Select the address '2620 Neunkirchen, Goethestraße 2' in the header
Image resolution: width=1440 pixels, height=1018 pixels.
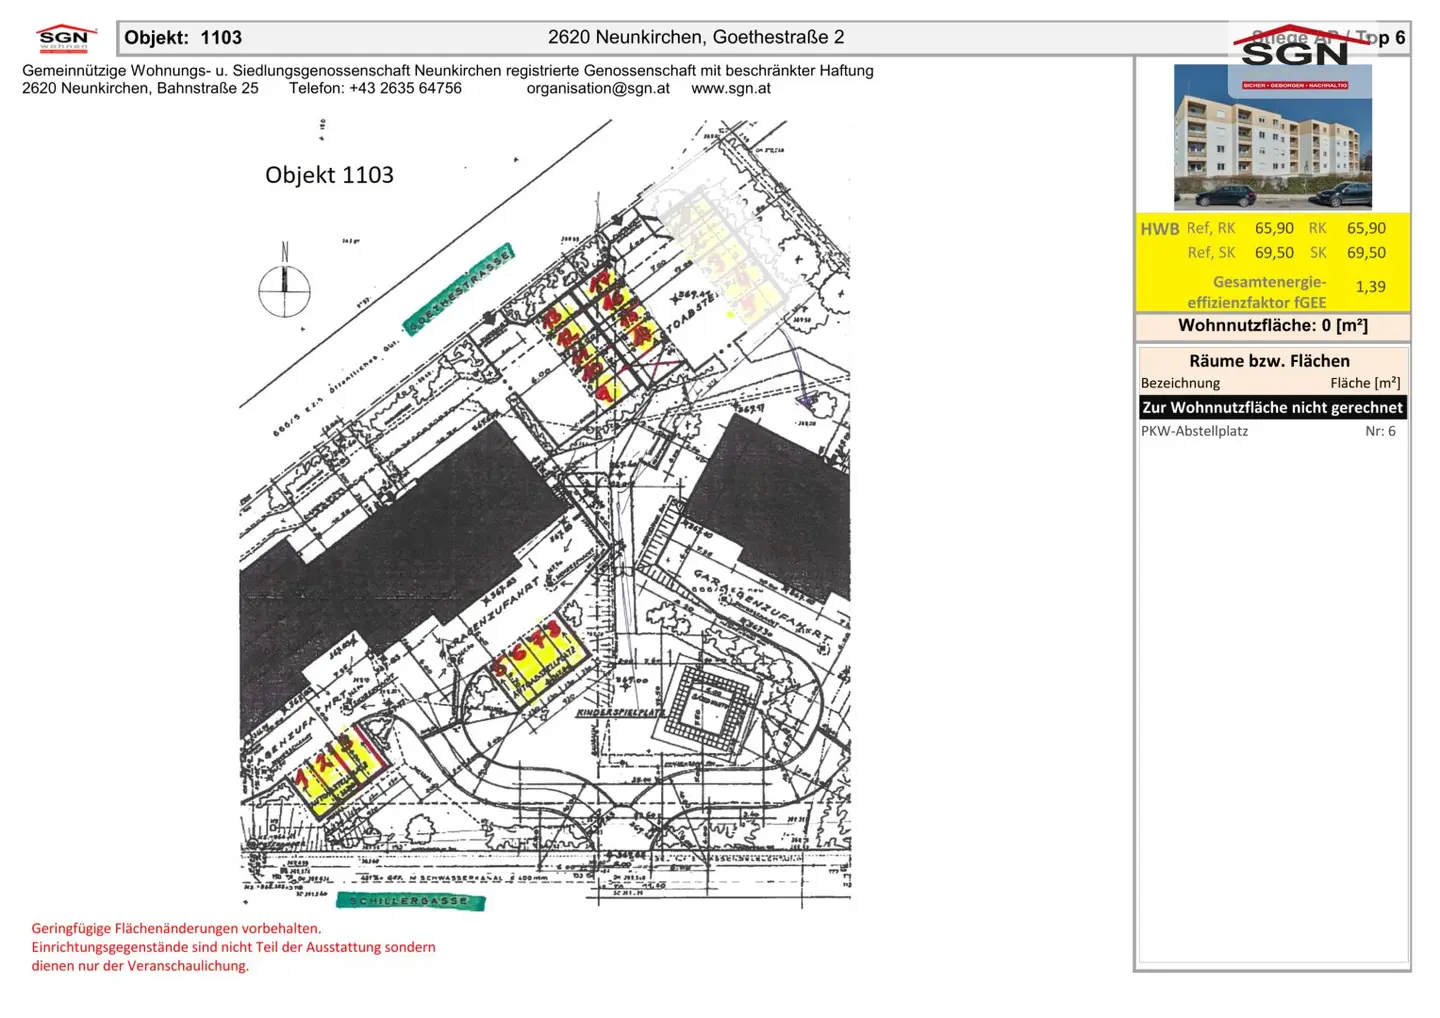point(696,37)
